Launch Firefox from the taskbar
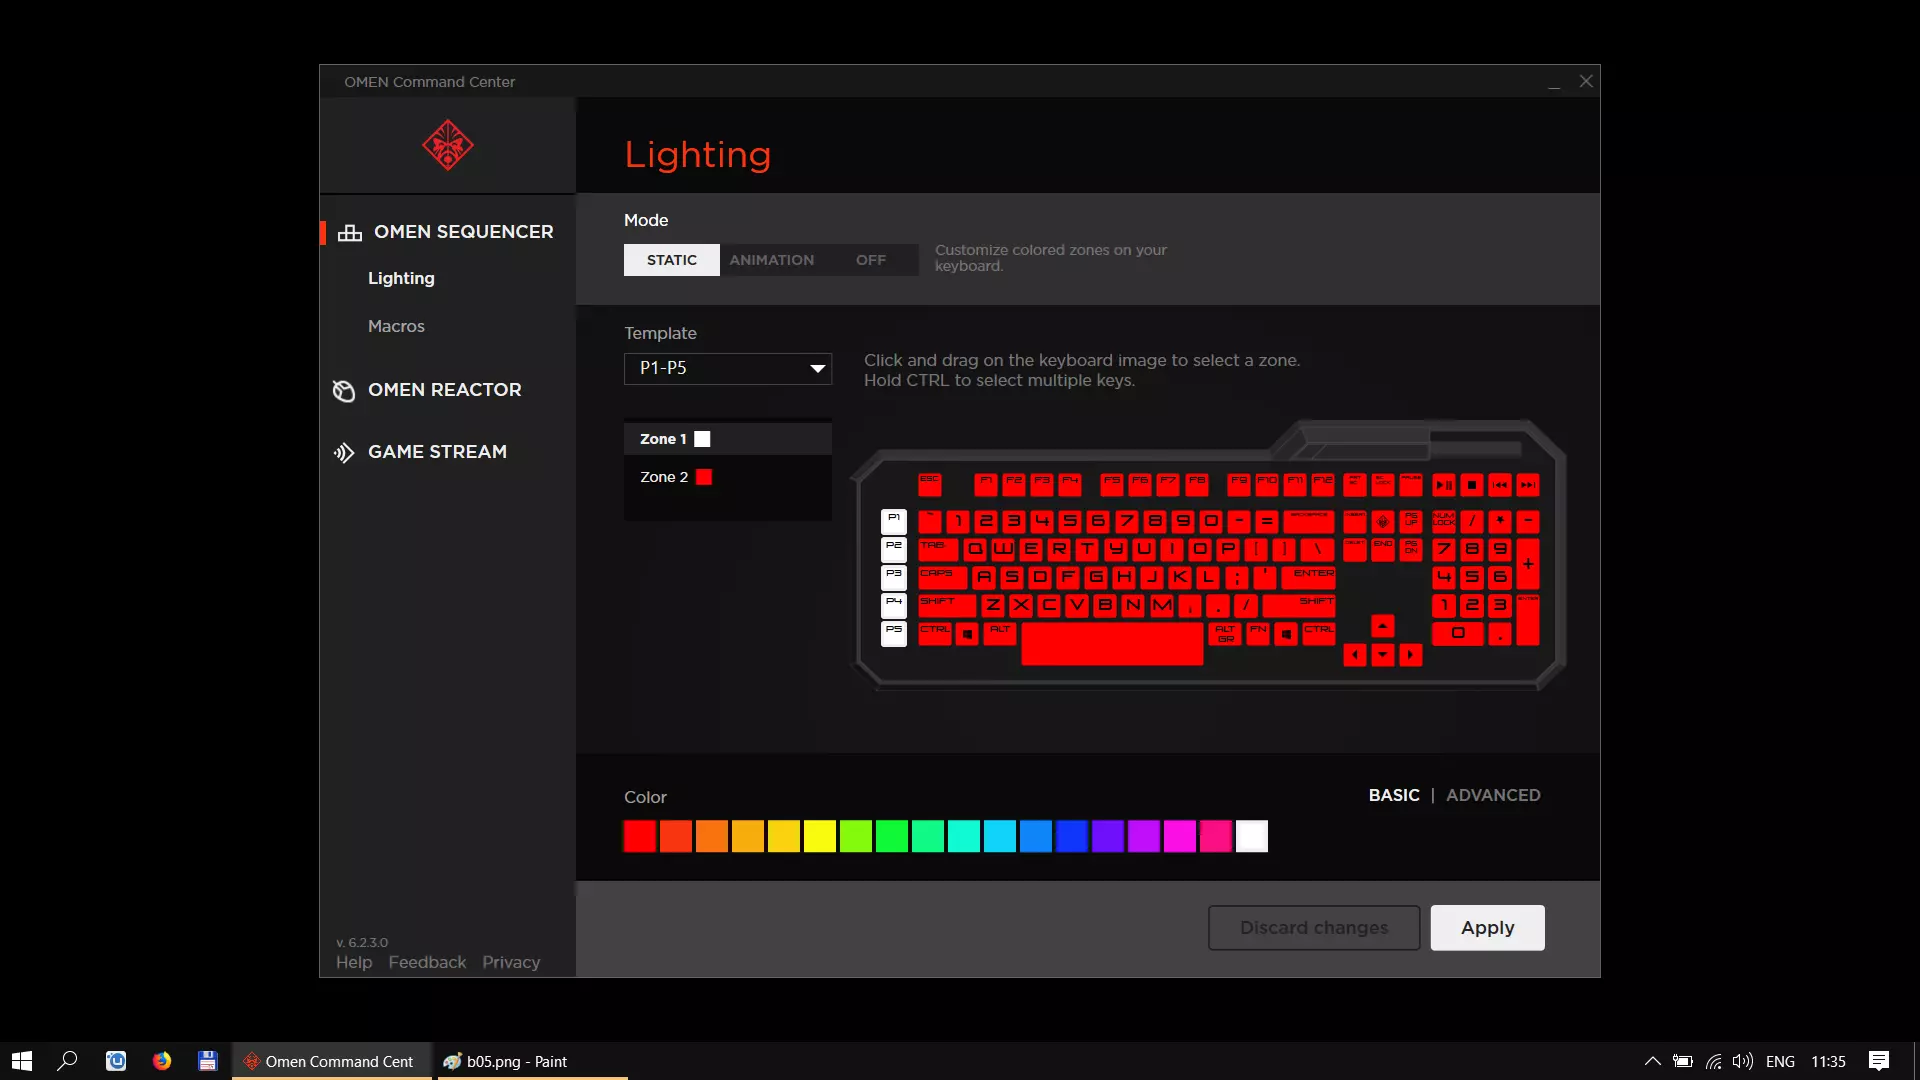1920x1080 pixels. (162, 1061)
